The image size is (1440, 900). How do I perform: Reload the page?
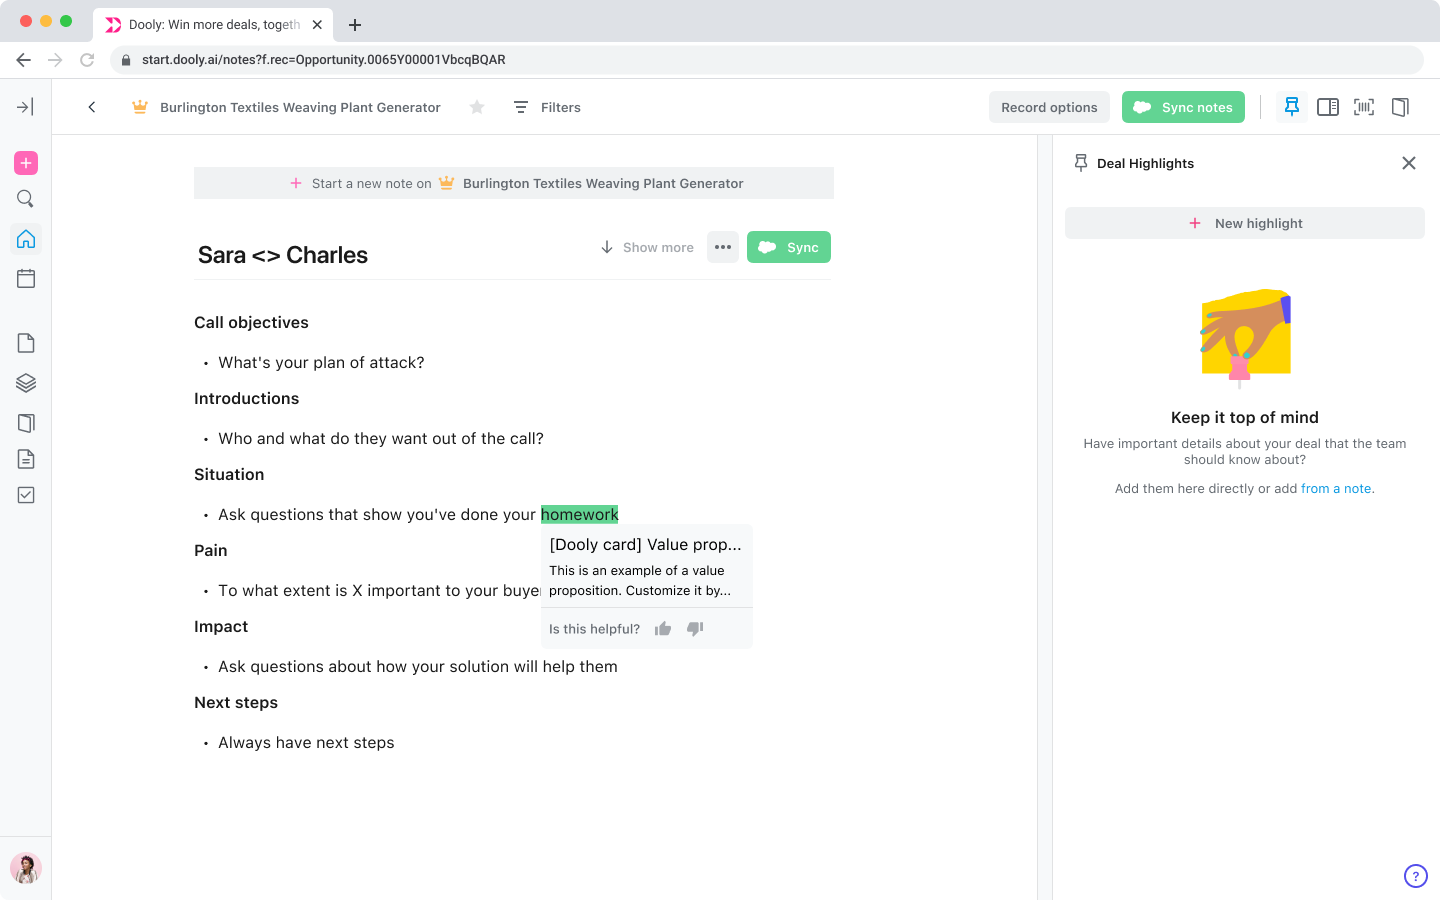point(87,60)
